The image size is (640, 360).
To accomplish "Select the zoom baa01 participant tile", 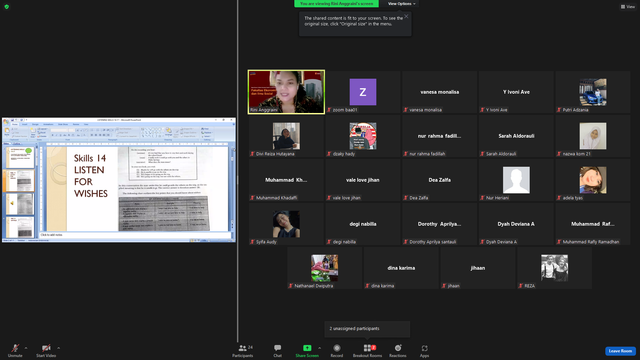I will point(363,92).
